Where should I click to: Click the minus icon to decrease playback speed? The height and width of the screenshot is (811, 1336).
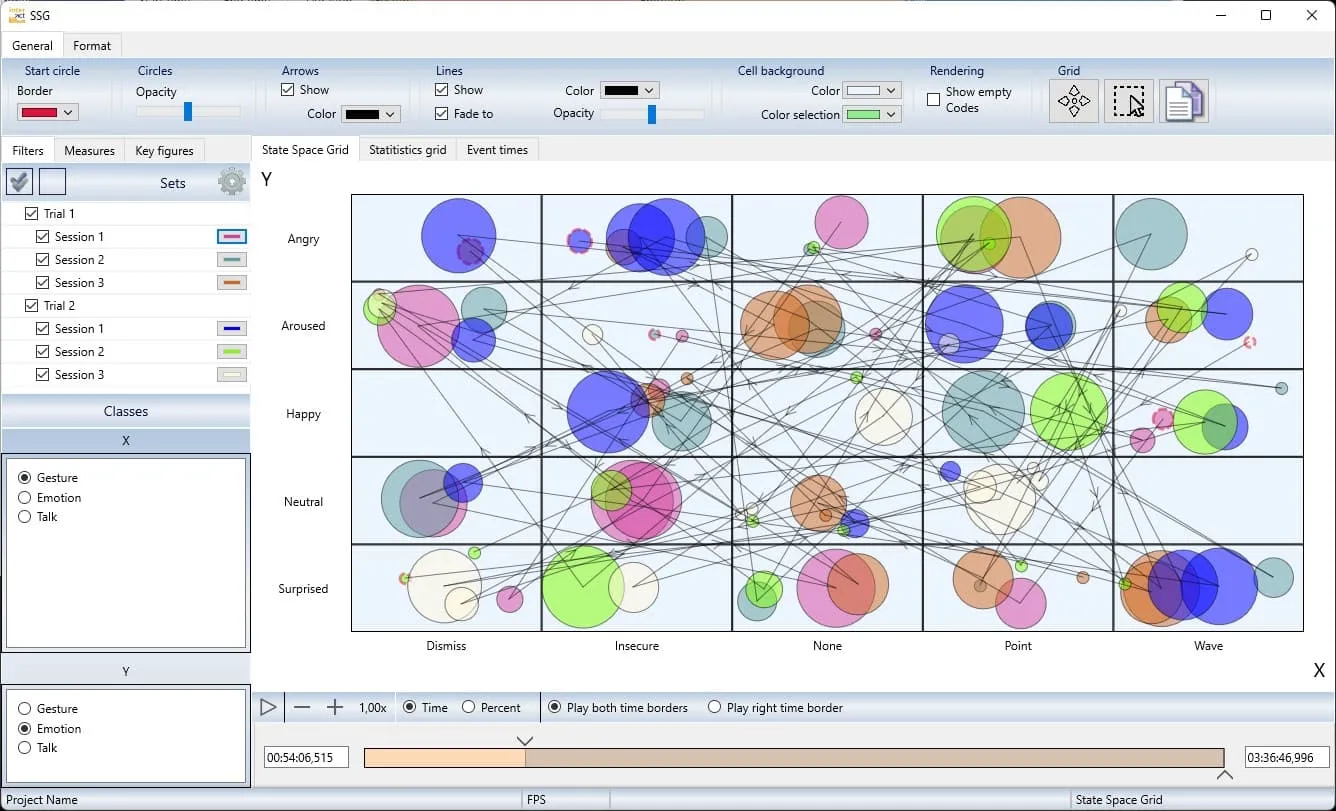pyautogui.click(x=302, y=707)
